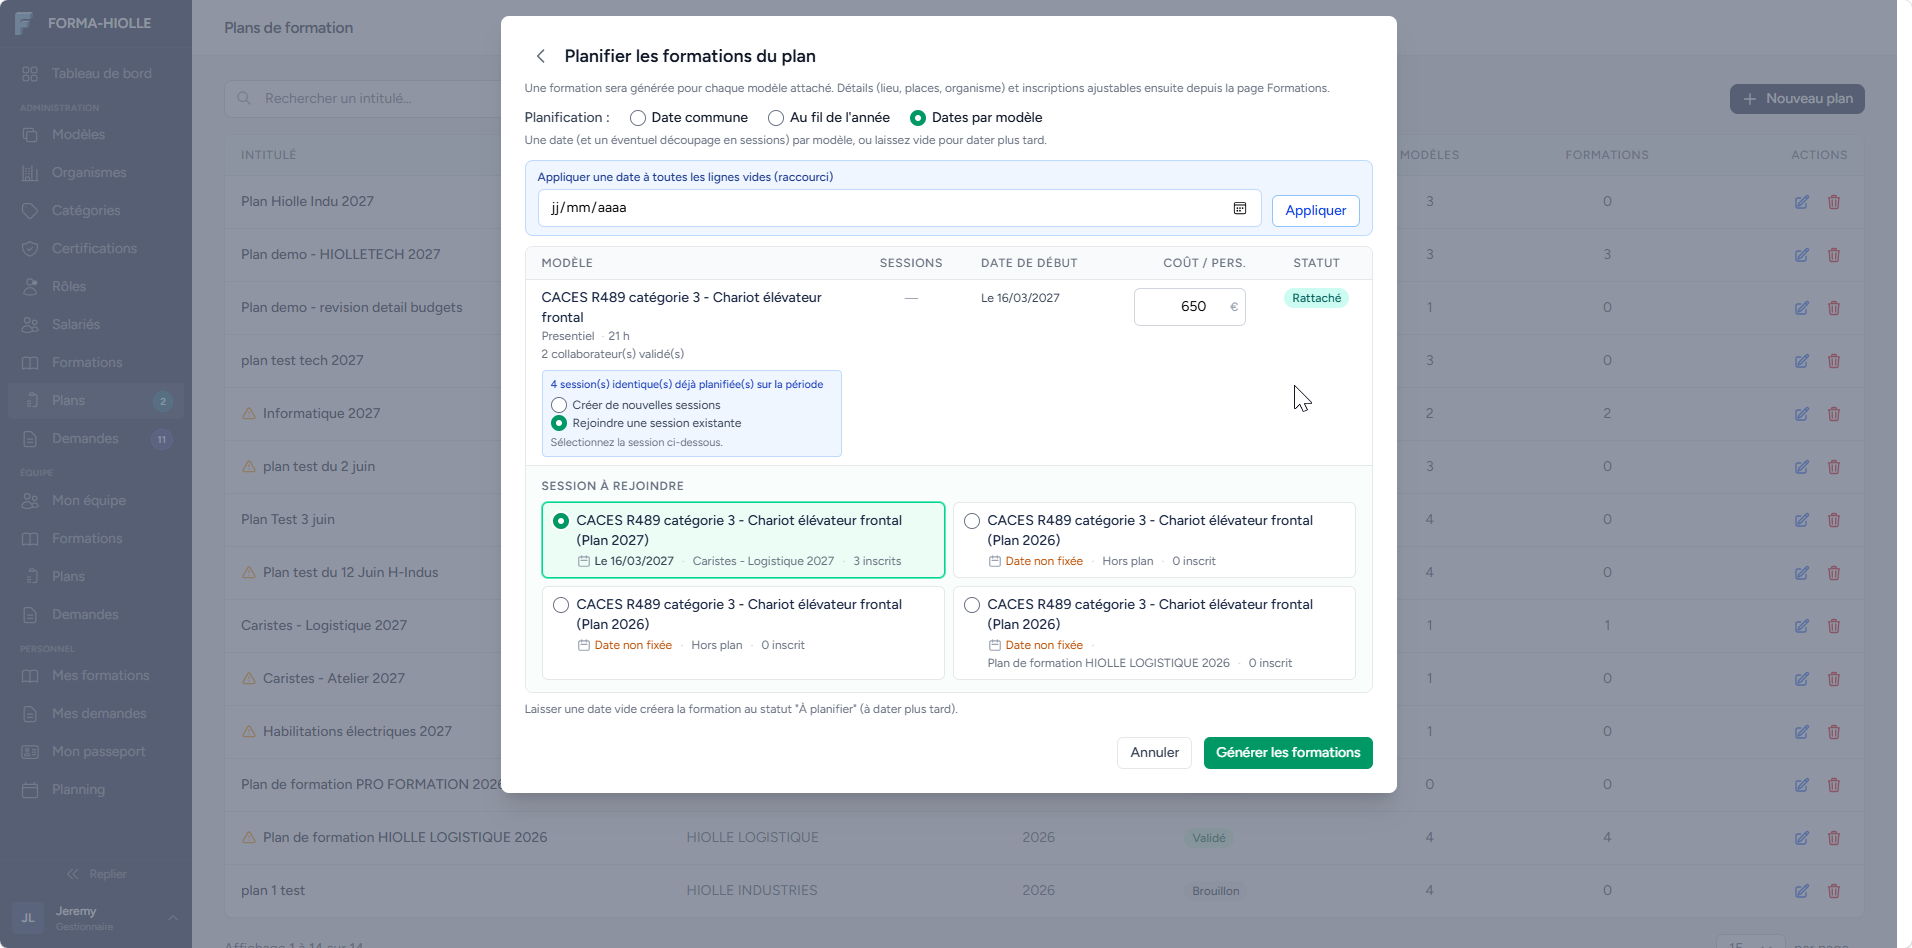Click the Plans sidebar icon under Administration
Screen dimensions: 1912x948
(x=30, y=400)
